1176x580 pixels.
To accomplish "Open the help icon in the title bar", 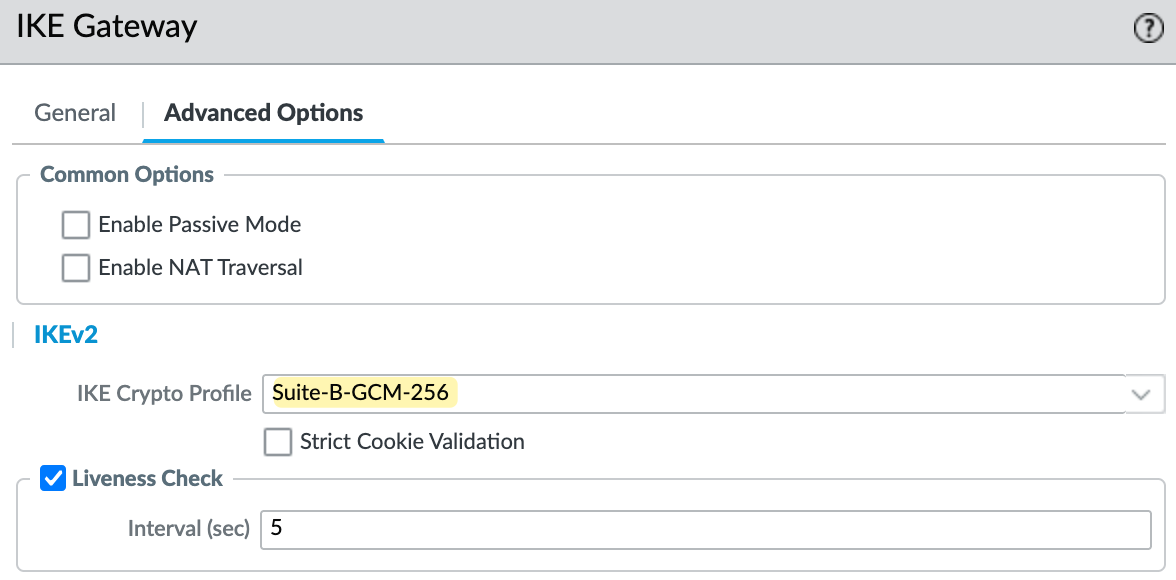I will click(x=1148, y=30).
